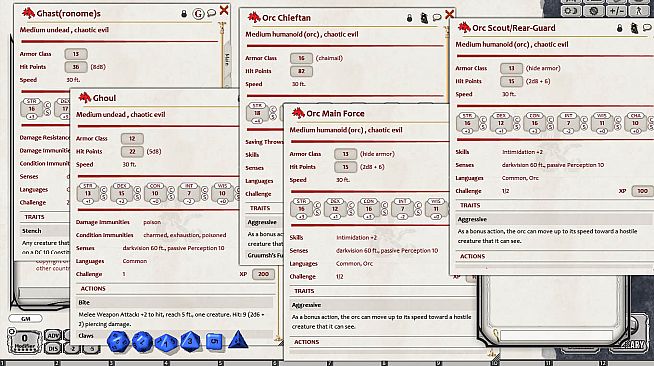Click the STR check circle on Orc Scout sheet
This screenshot has height=366, width=654.
pos(483,119)
